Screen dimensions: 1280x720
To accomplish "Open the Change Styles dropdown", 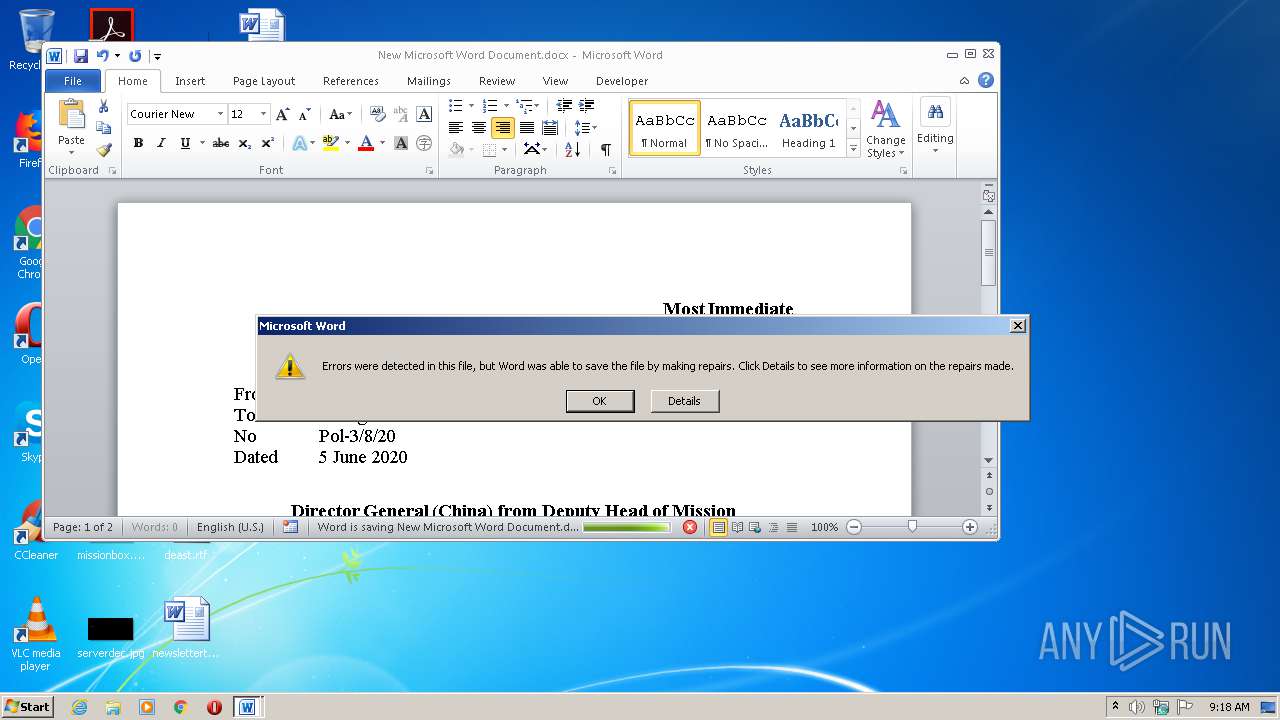I will click(x=885, y=130).
